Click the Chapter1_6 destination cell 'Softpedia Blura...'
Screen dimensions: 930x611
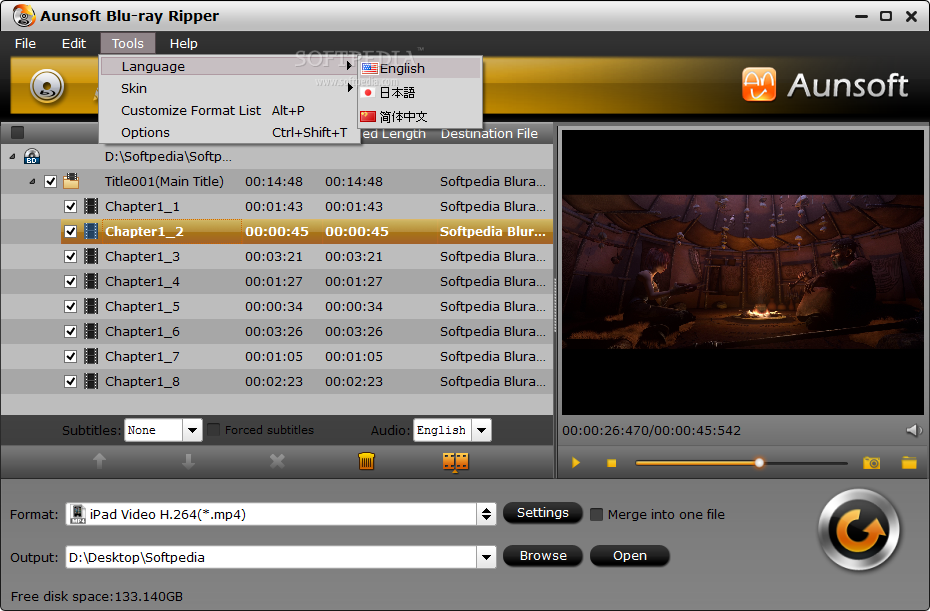coord(492,332)
